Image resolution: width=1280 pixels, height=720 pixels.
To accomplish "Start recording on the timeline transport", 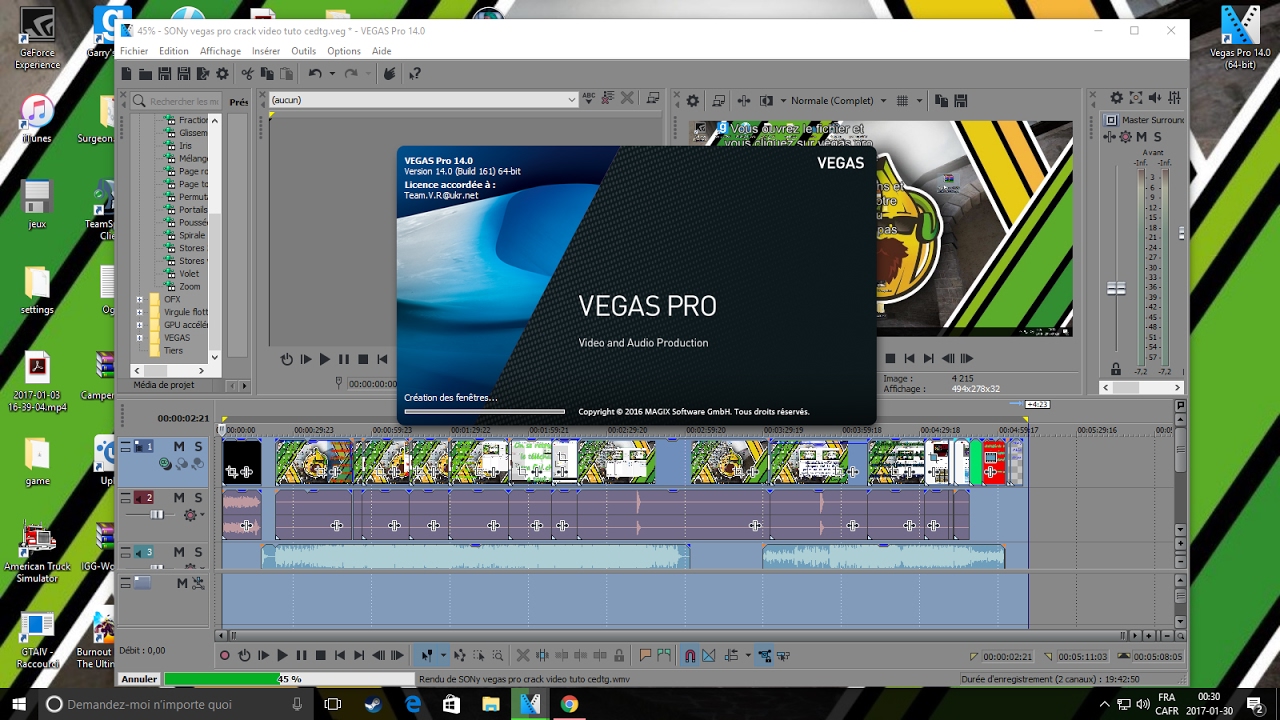I will pyautogui.click(x=225, y=656).
